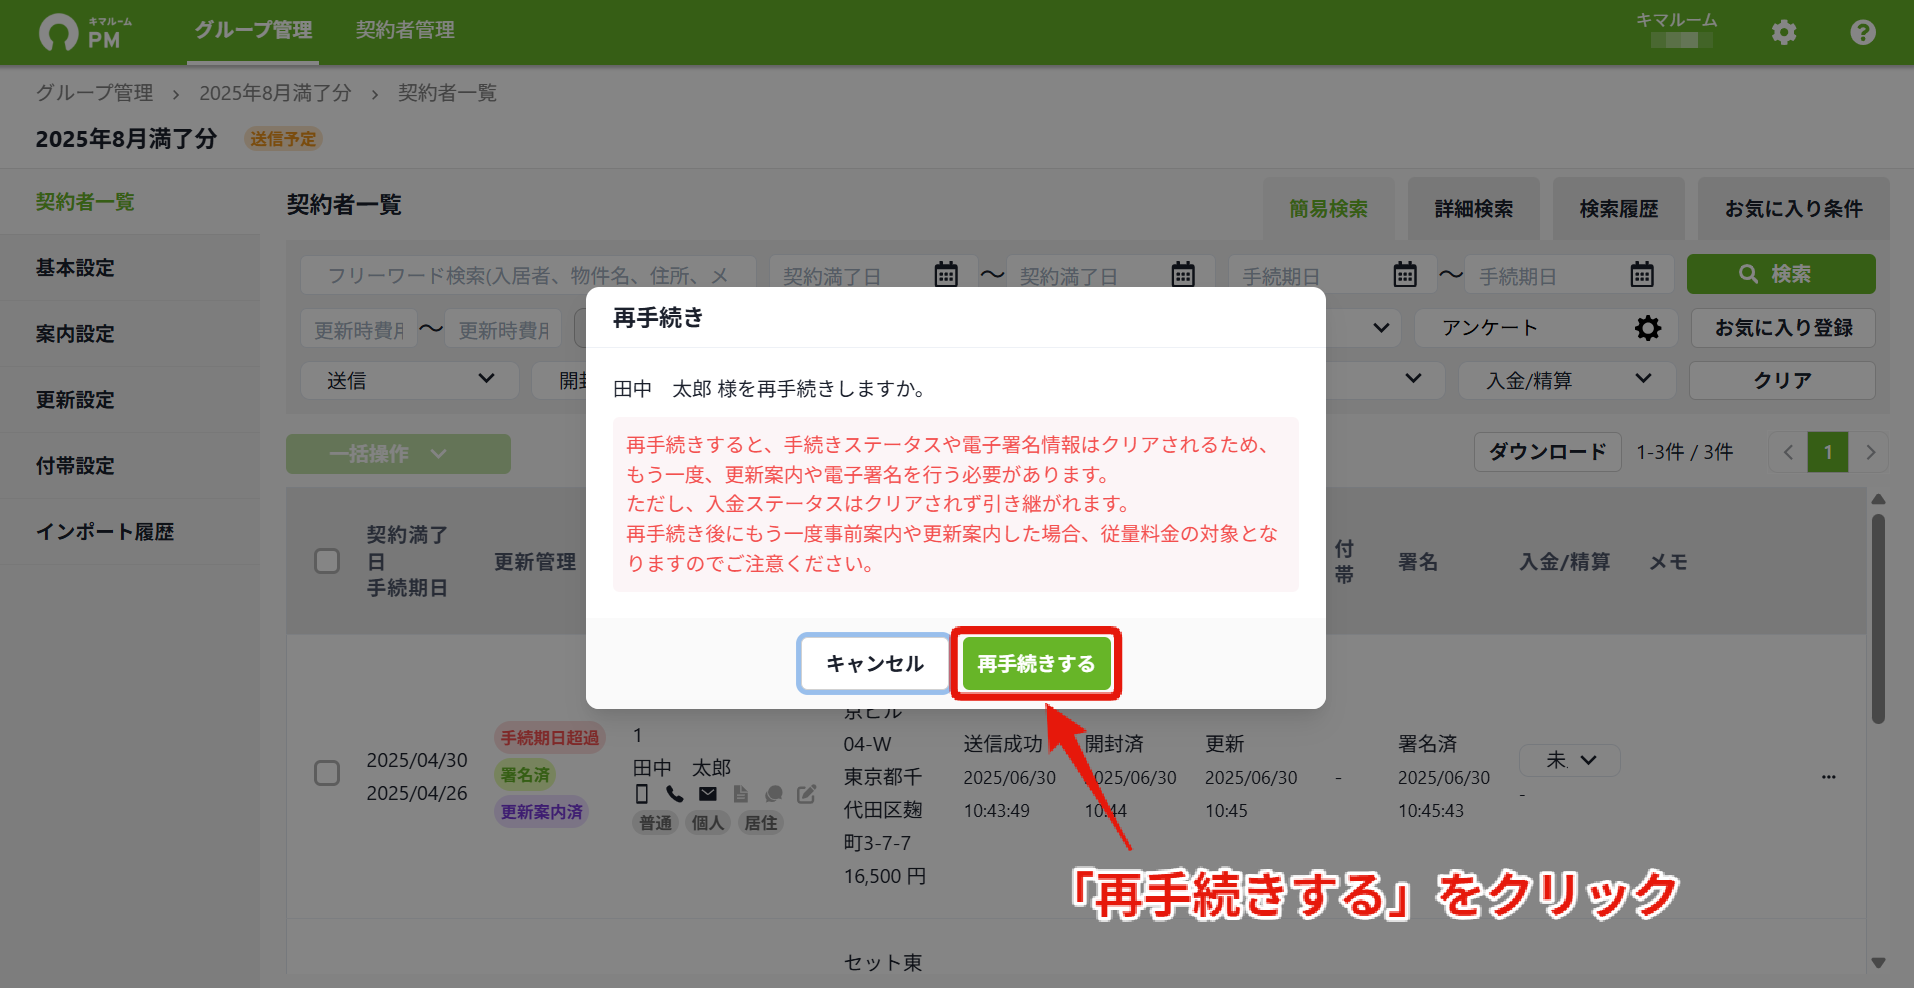Open the 入金/精算 filter dropdown
This screenshot has height=988, width=1914.
pos(1567,380)
